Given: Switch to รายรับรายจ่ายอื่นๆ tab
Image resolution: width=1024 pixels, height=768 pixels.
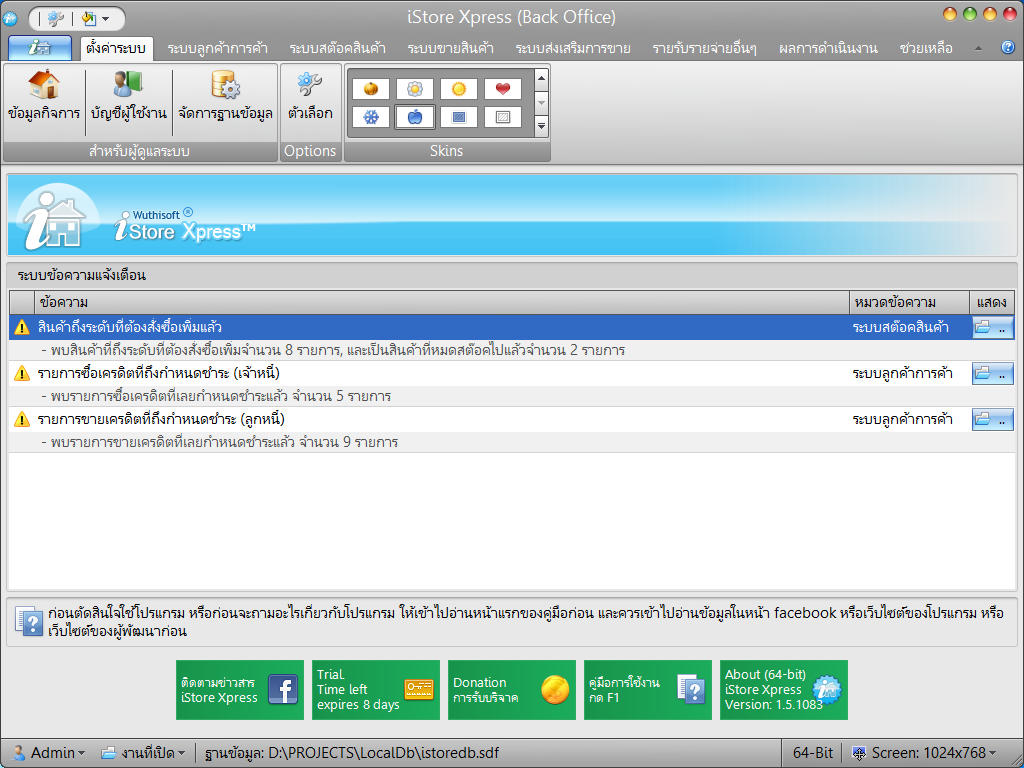Looking at the screenshot, I should (x=704, y=48).
